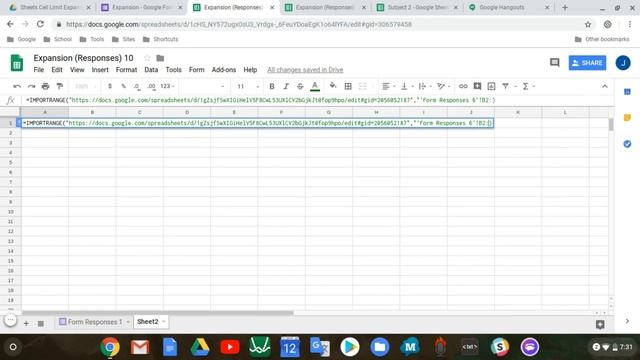640x360 pixels.
Task: Open the borders tool
Action: click(348, 86)
